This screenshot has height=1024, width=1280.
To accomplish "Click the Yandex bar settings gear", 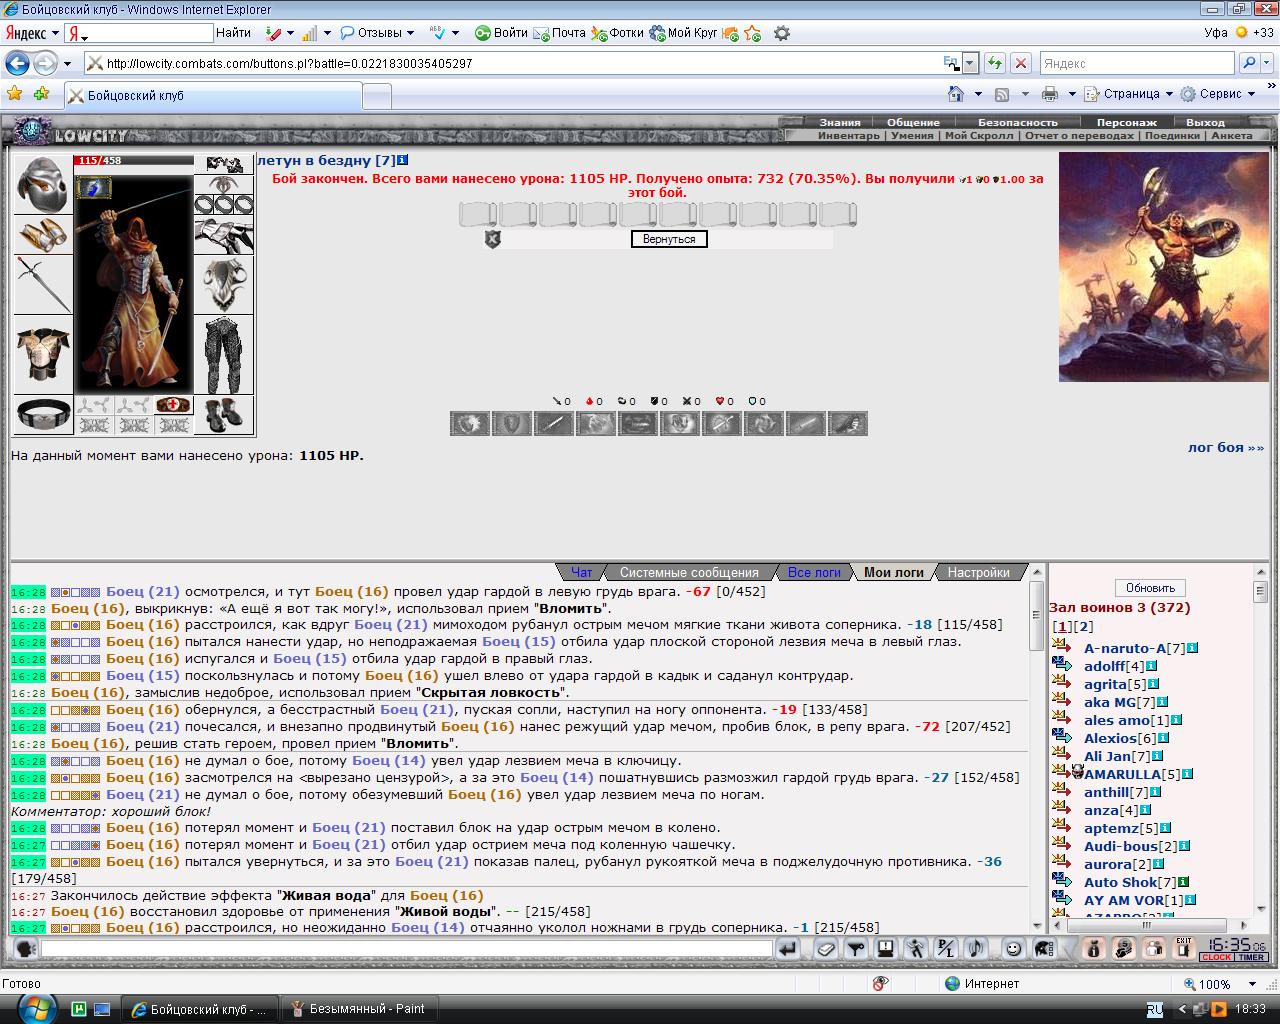I will [782, 33].
